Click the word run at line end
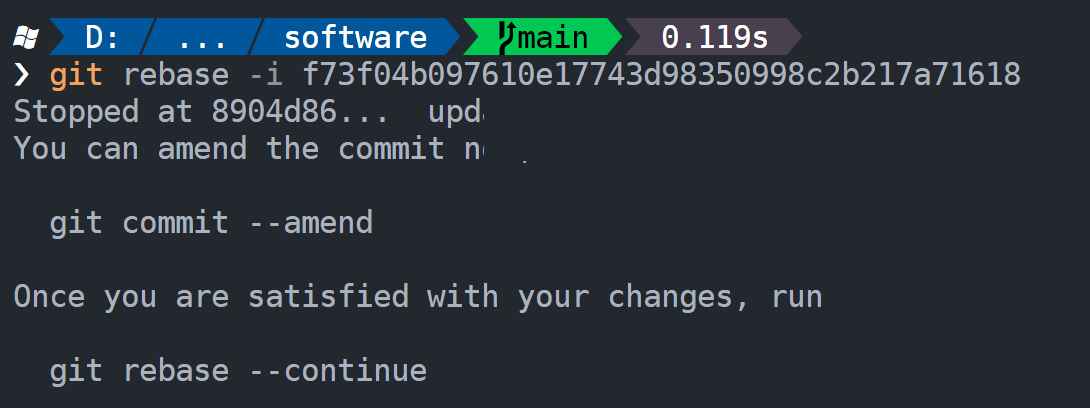The height and width of the screenshot is (408, 1090). (x=797, y=297)
